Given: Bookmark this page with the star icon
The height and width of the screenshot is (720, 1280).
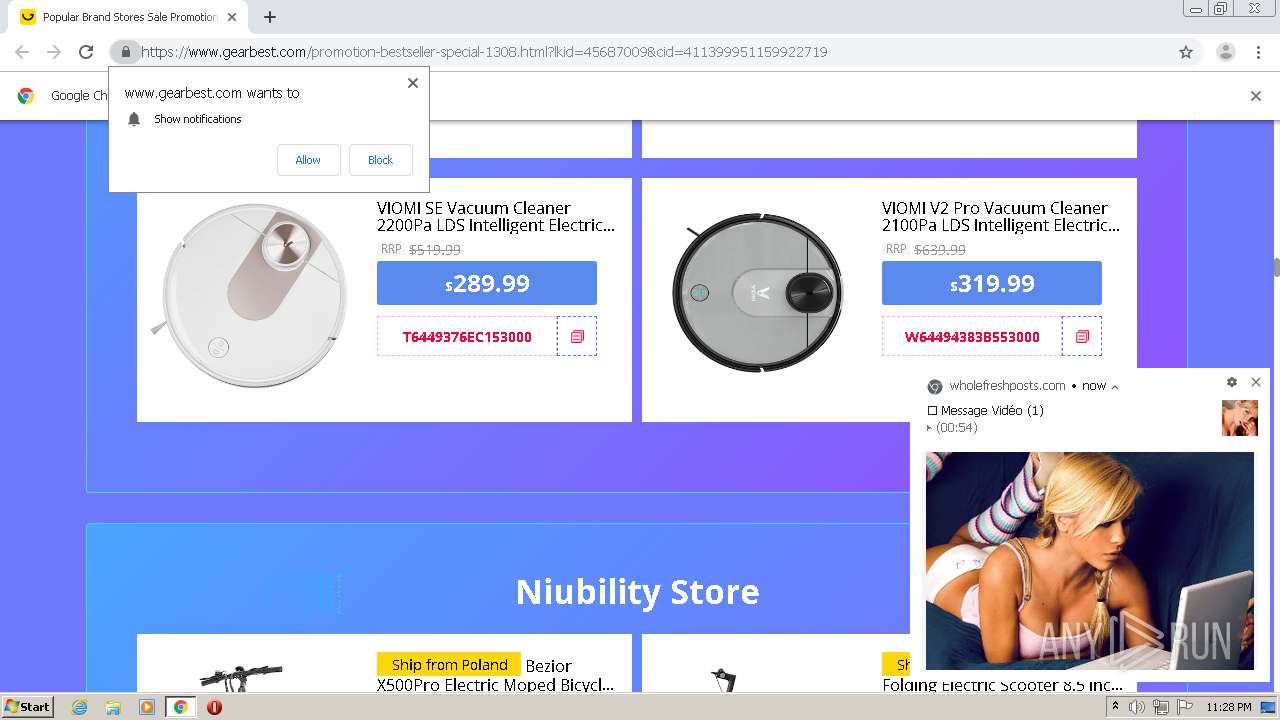Looking at the screenshot, I should [1186, 52].
